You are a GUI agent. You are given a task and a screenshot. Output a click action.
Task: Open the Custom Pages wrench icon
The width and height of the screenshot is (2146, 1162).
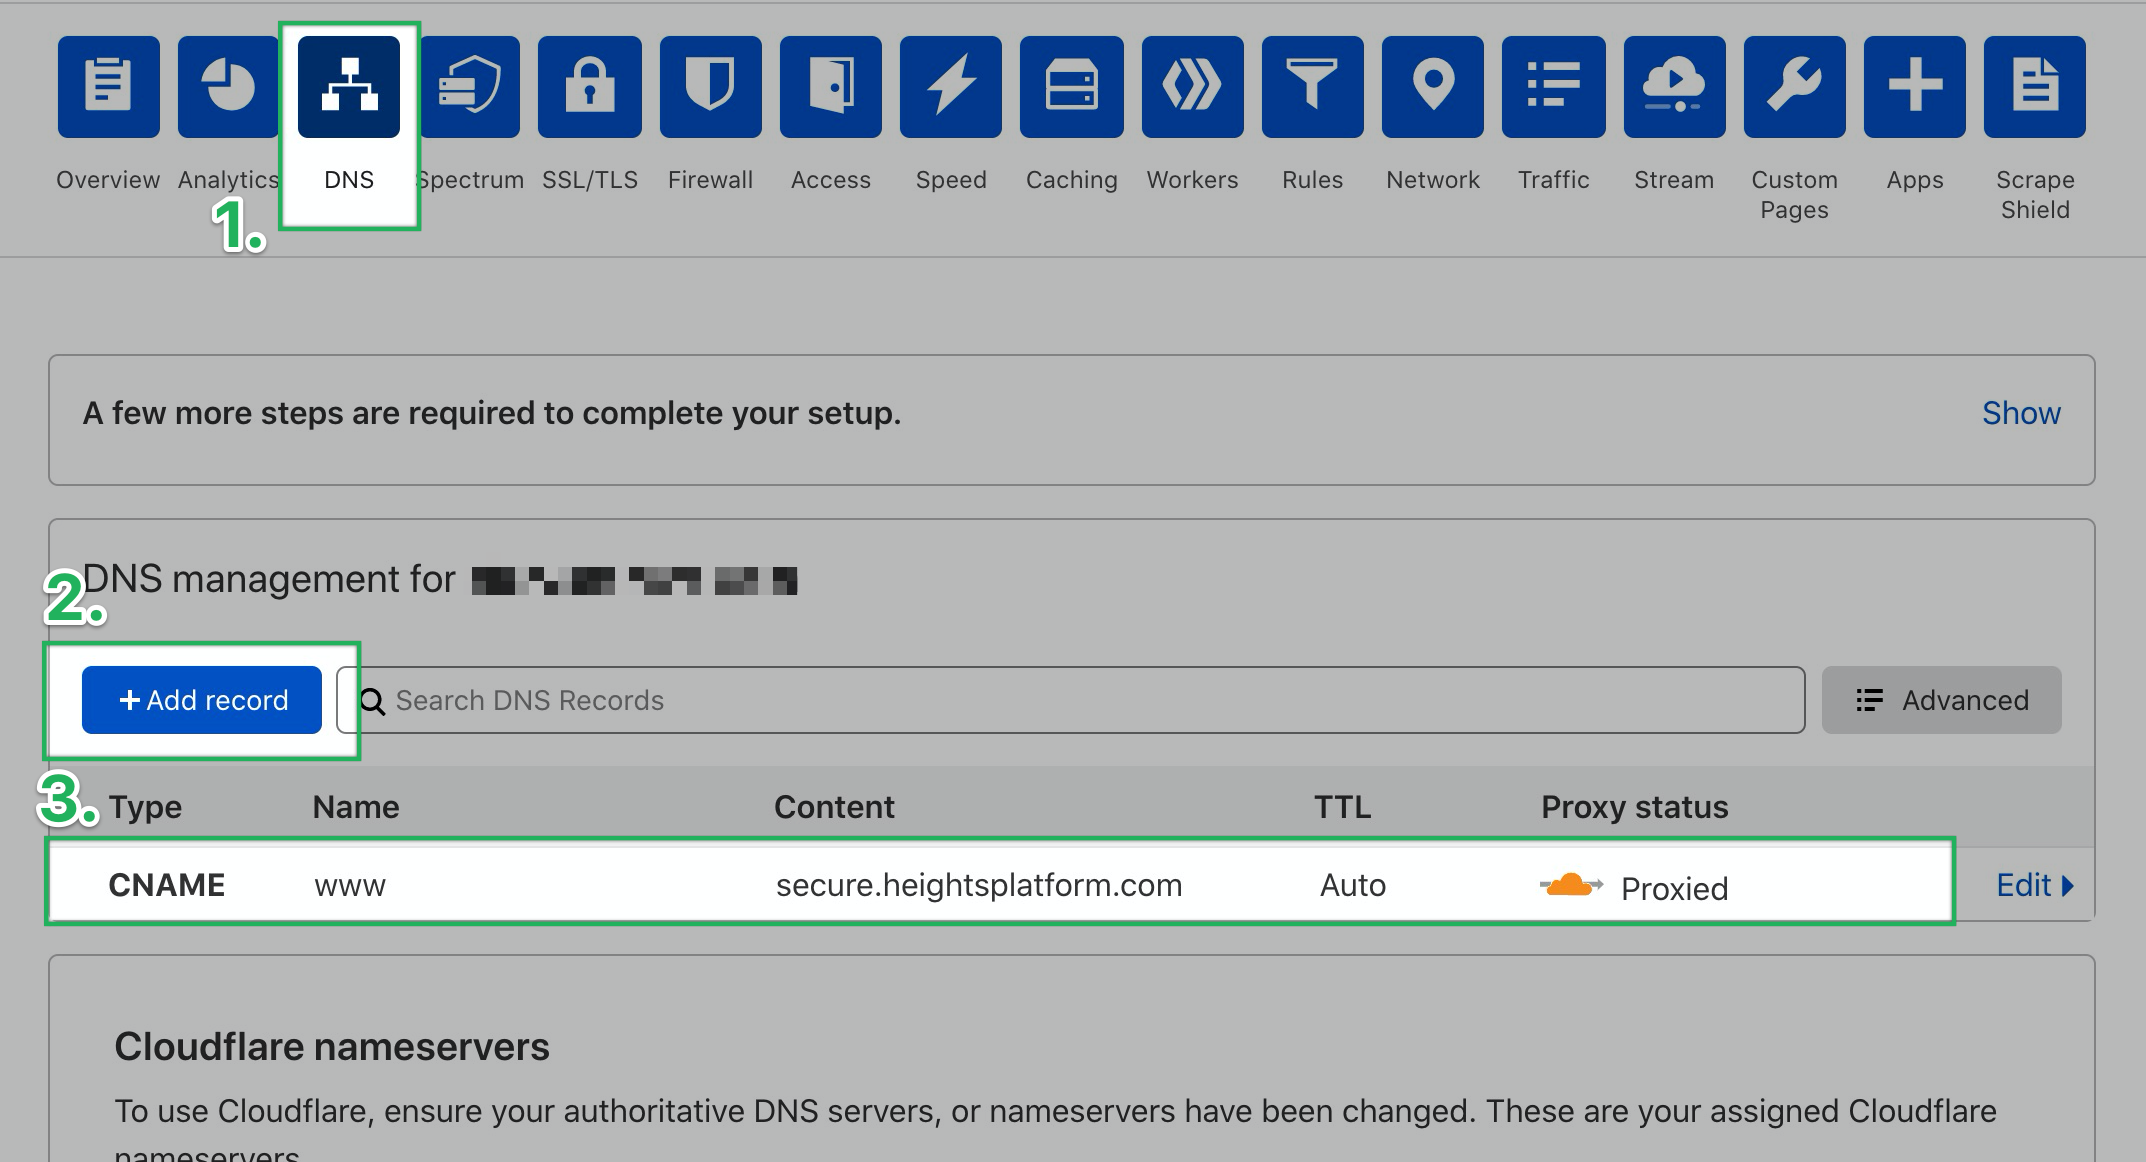[x=1795, y=86]
